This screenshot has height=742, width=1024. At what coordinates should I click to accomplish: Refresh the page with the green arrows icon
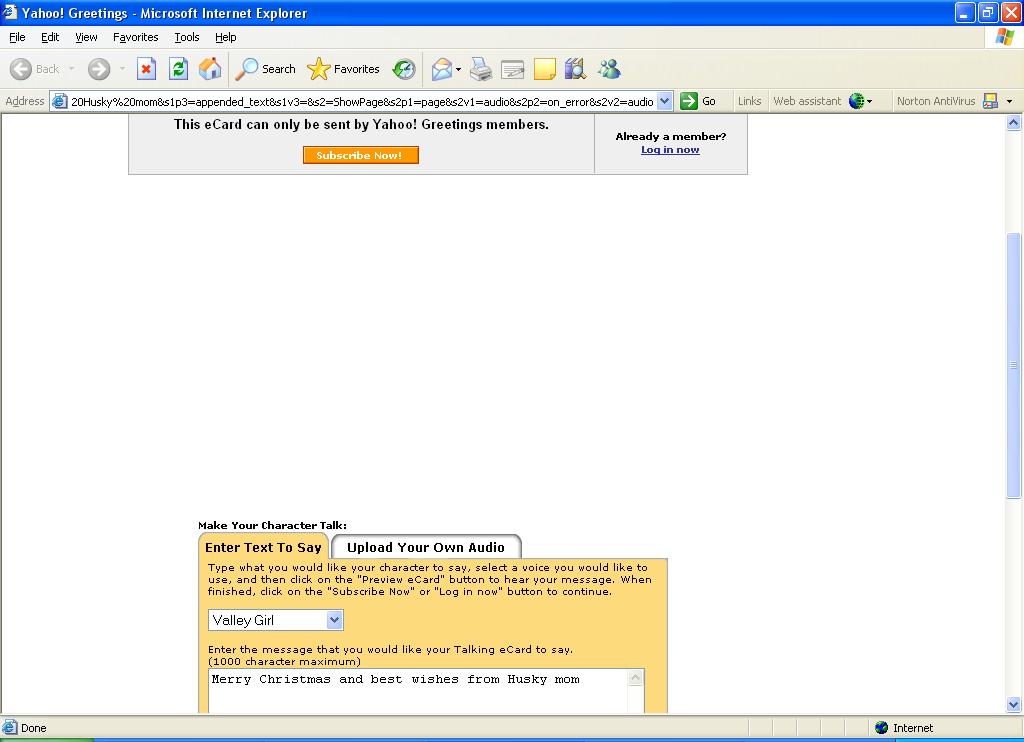point(178,69)
